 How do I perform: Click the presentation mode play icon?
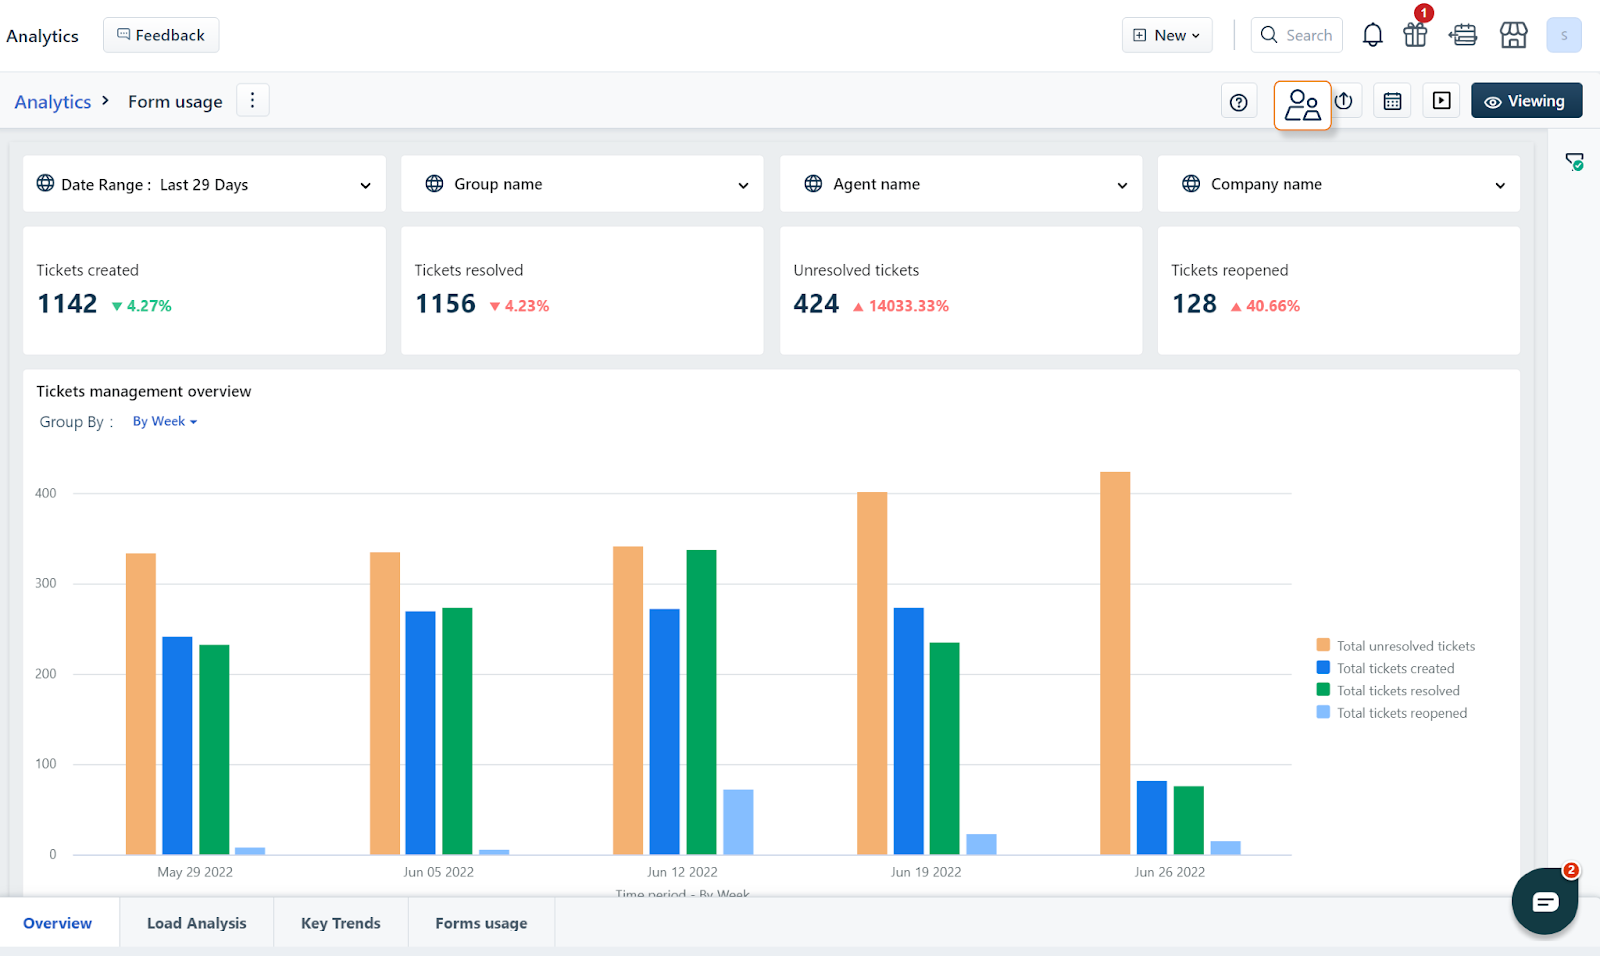pos(1441,101)
